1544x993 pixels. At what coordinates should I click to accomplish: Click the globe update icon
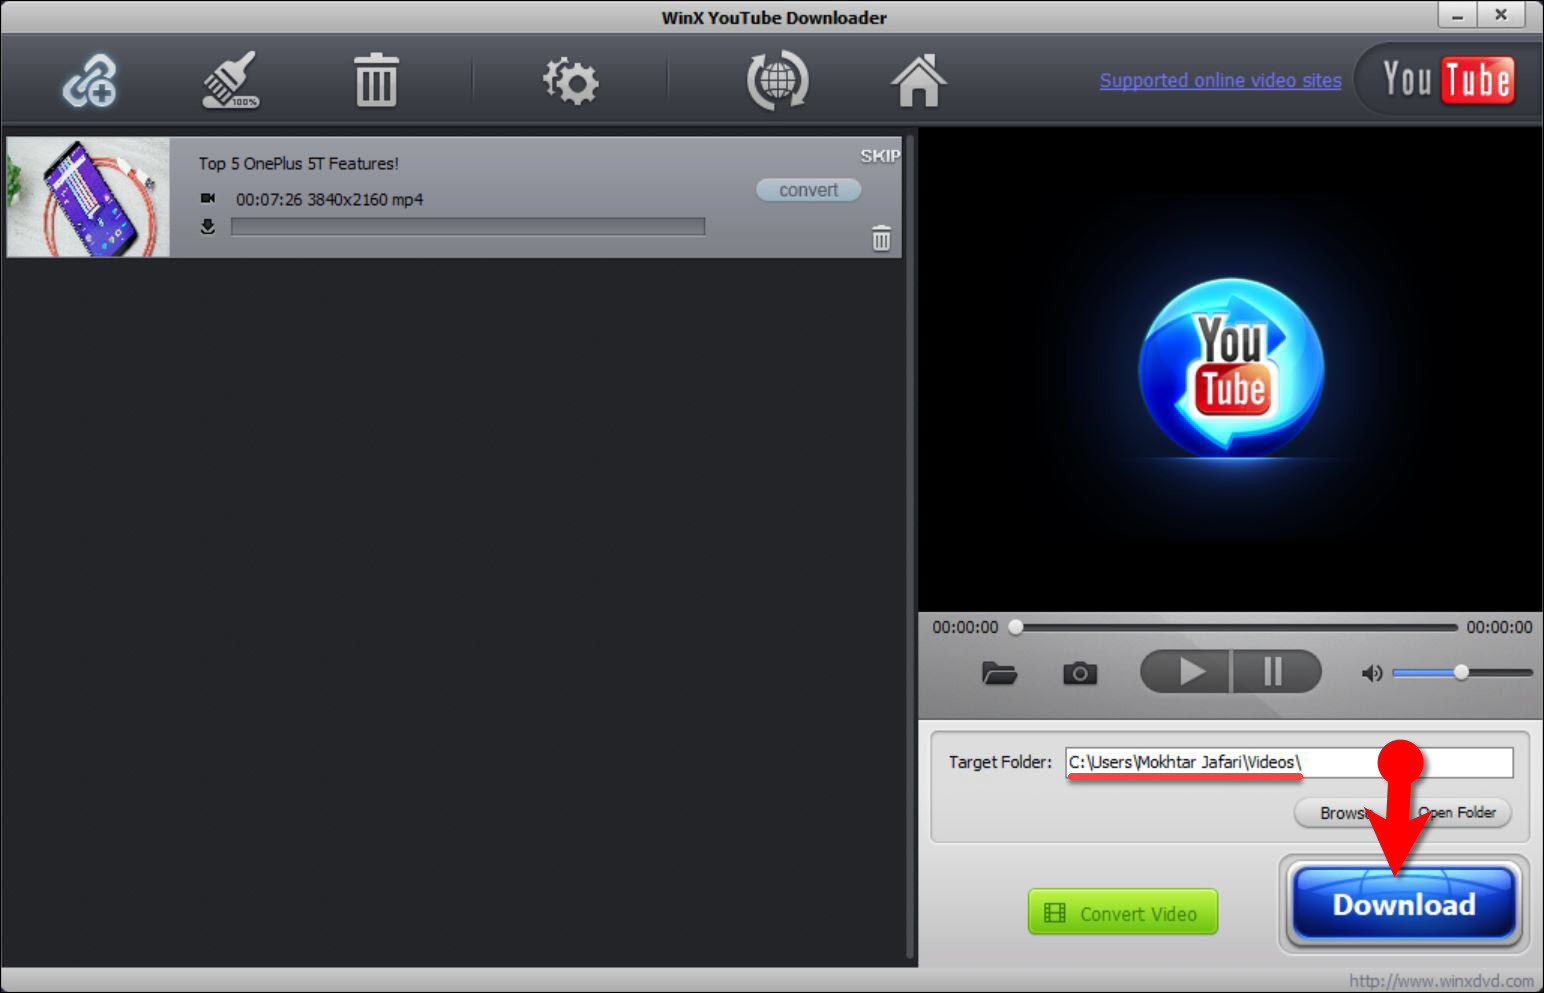pyautogui.click(x=777, y=81)
